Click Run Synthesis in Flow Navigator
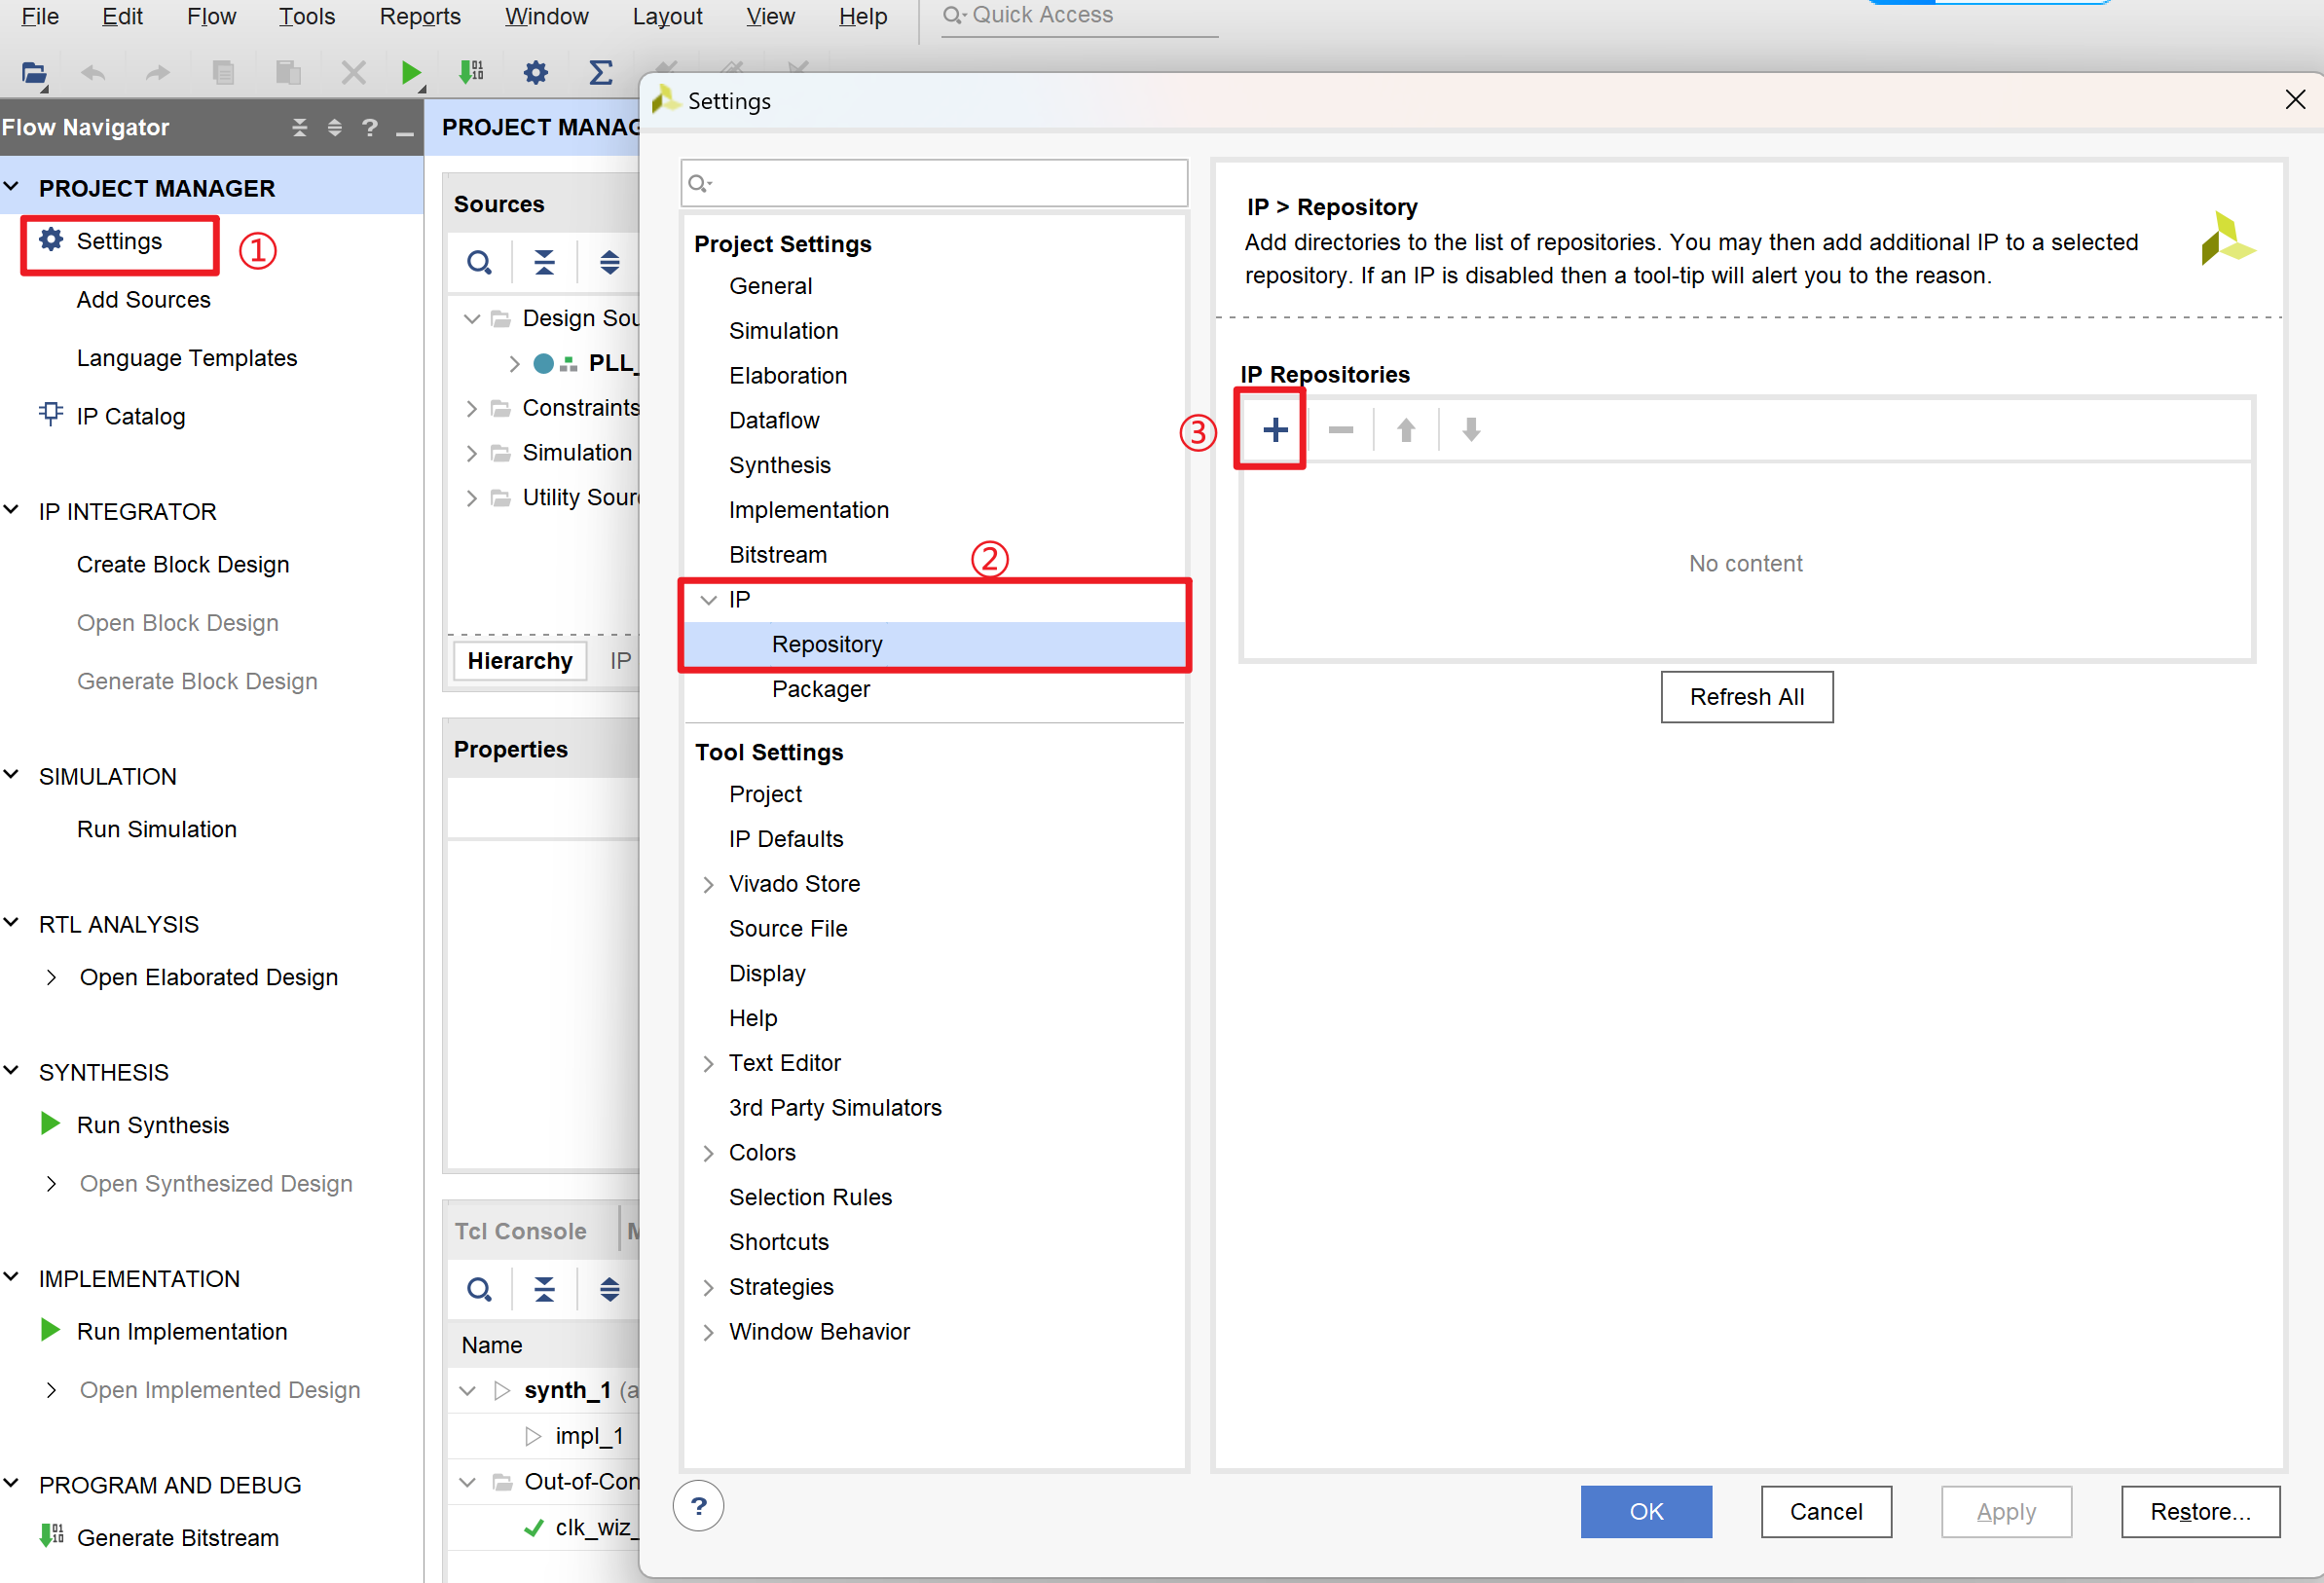Image resolution: width=2324 pixels, height=1583 pixels. pyautogui.click(x=153, y=1125)
